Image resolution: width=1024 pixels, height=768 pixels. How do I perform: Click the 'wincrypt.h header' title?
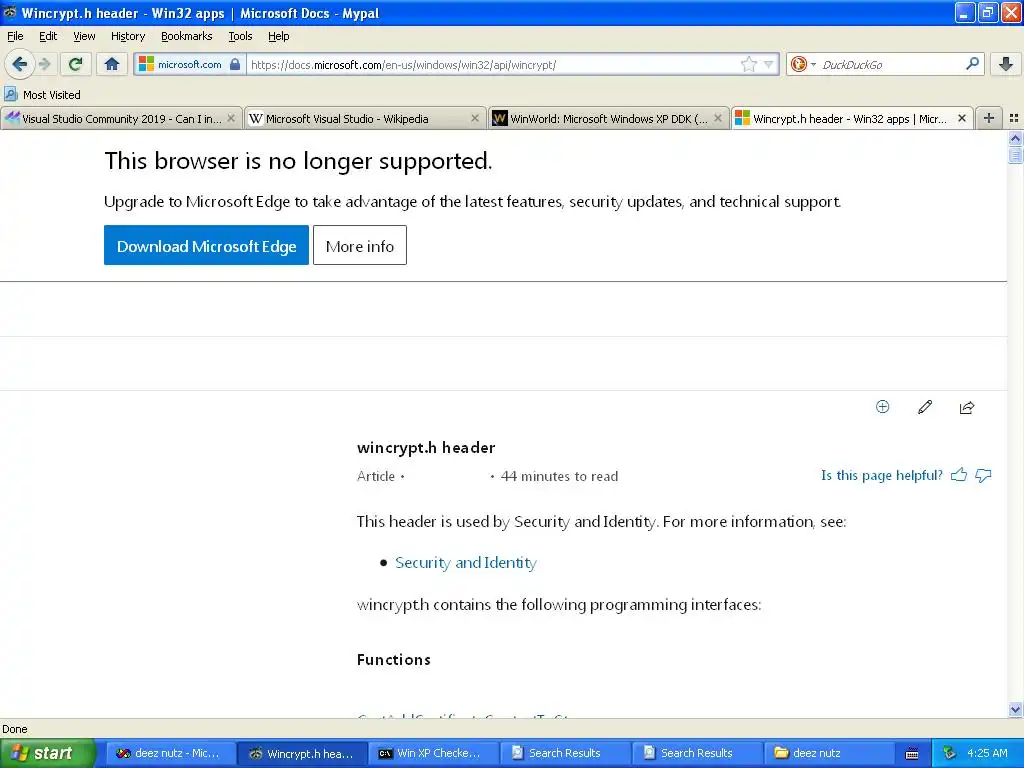(x=426, y=447)
